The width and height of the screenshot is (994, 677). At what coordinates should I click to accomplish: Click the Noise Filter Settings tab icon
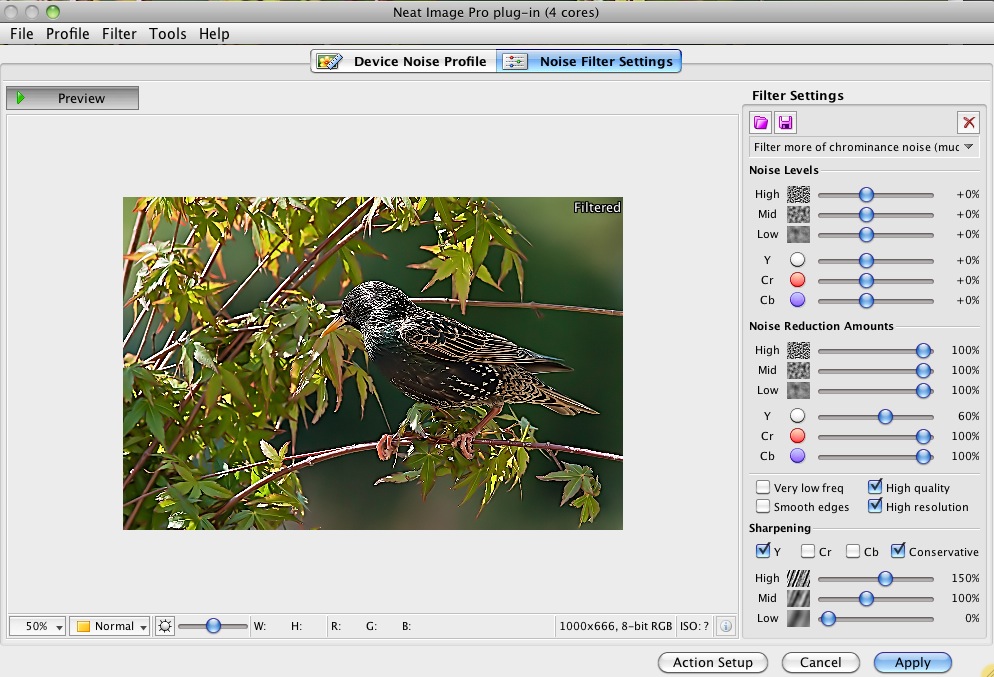pos(515,61)
